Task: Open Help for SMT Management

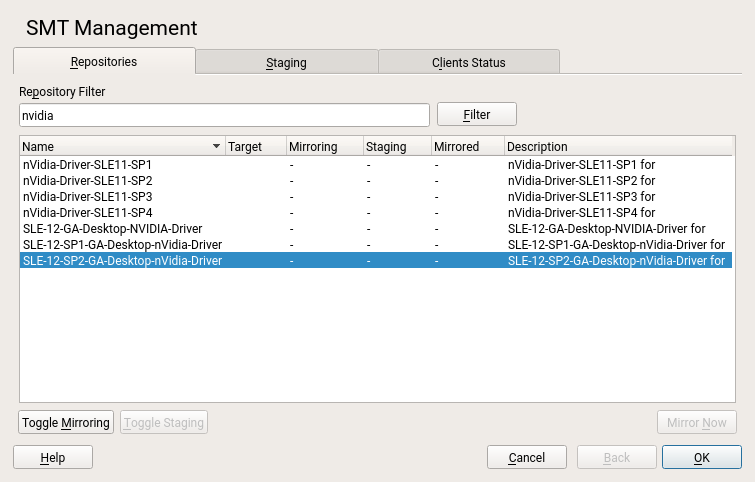Action: 53,457
